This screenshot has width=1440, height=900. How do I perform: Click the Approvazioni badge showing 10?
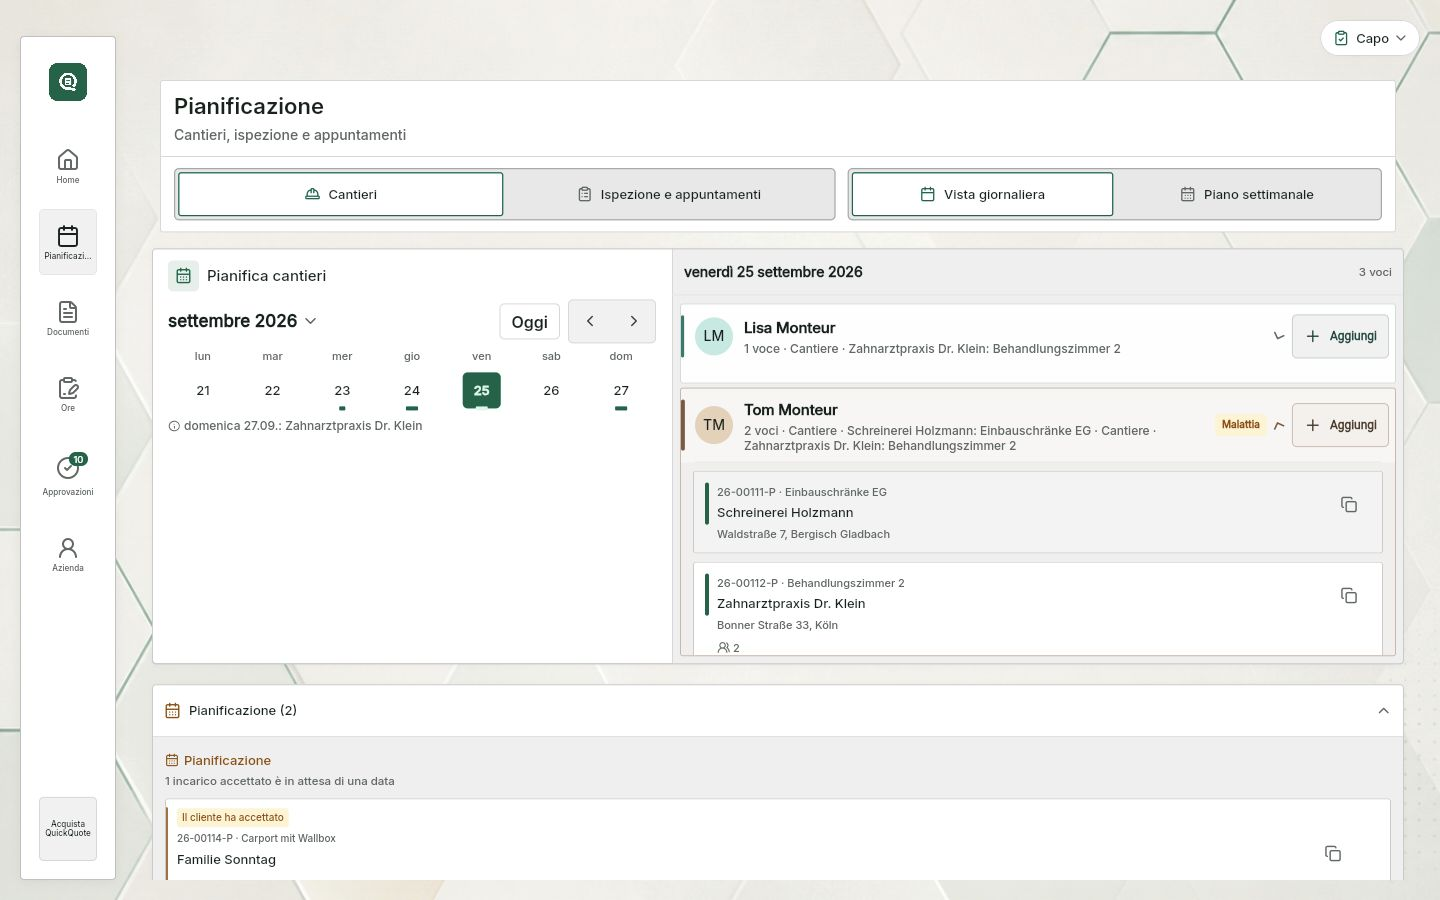coord(78,460)
